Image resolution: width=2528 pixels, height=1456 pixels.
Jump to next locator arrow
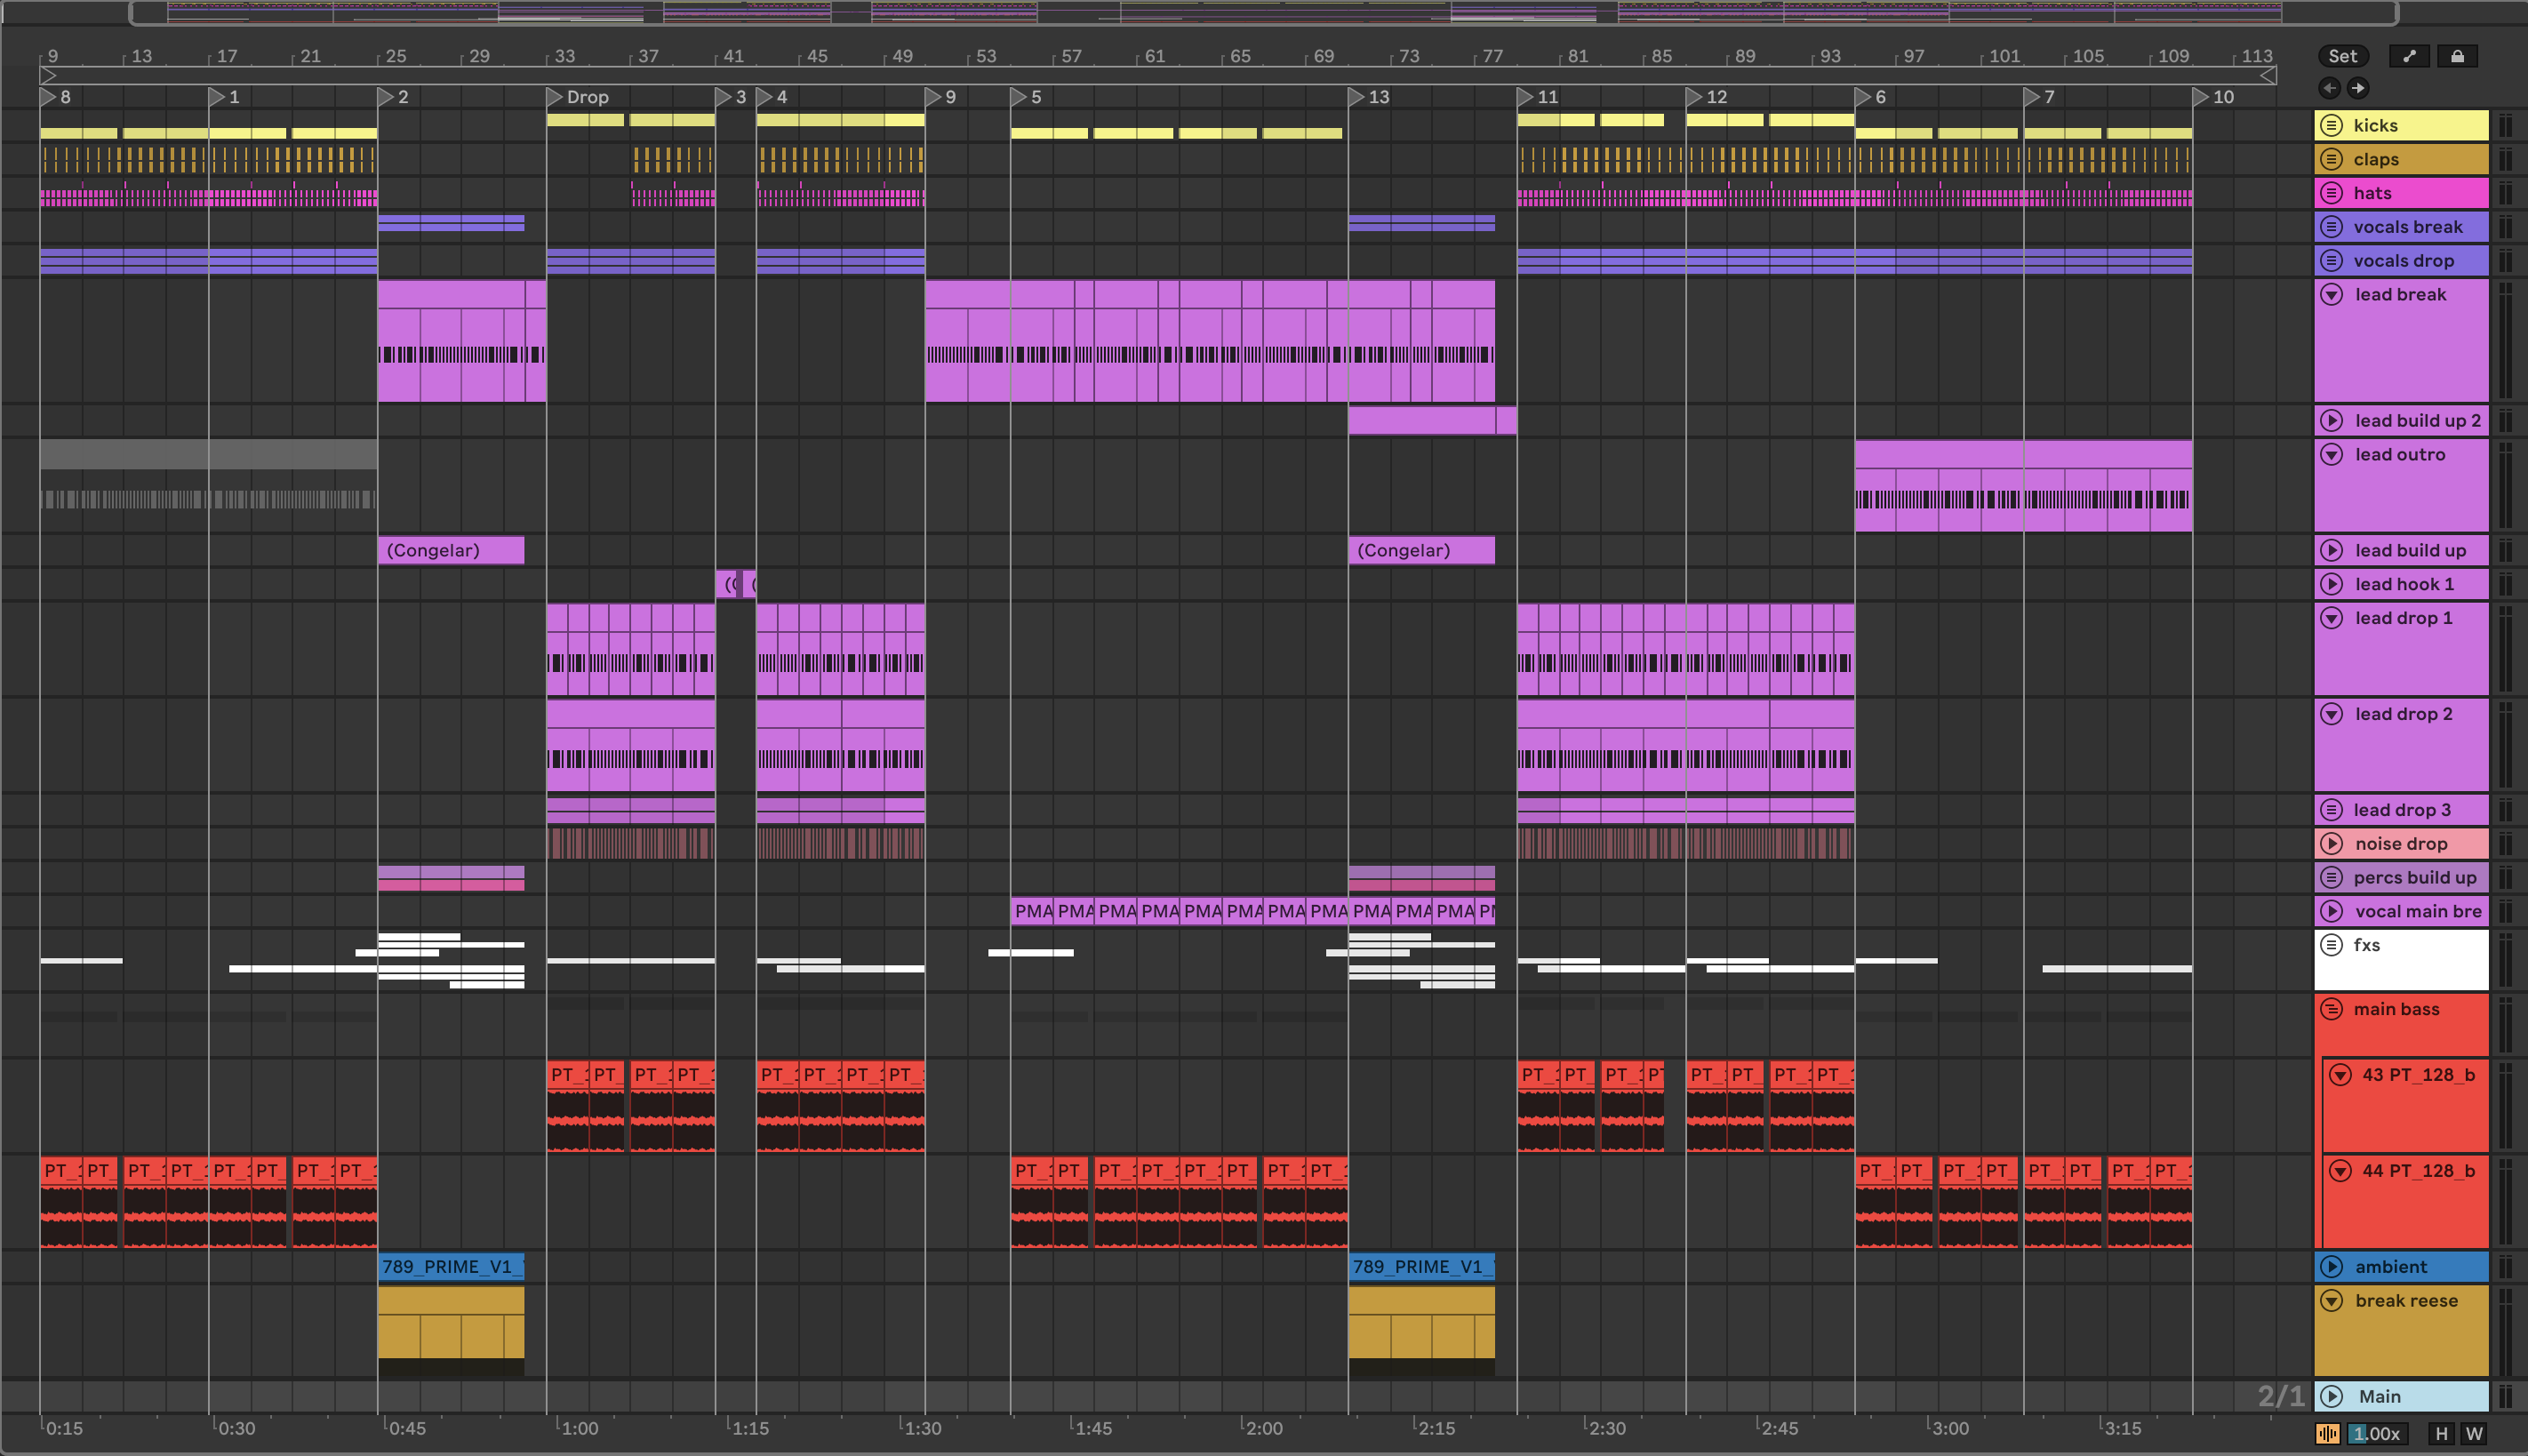[x=2358, y=88]
